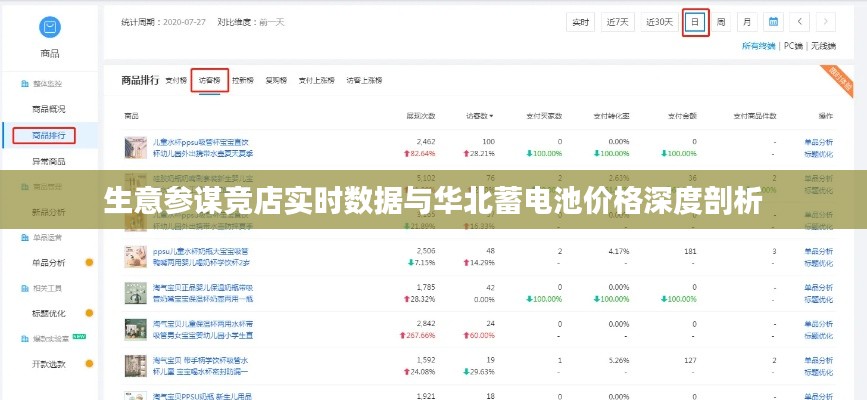Click 标题优化 for the 1,592 views row
This screenshot has width=867, height=400.
818,372
